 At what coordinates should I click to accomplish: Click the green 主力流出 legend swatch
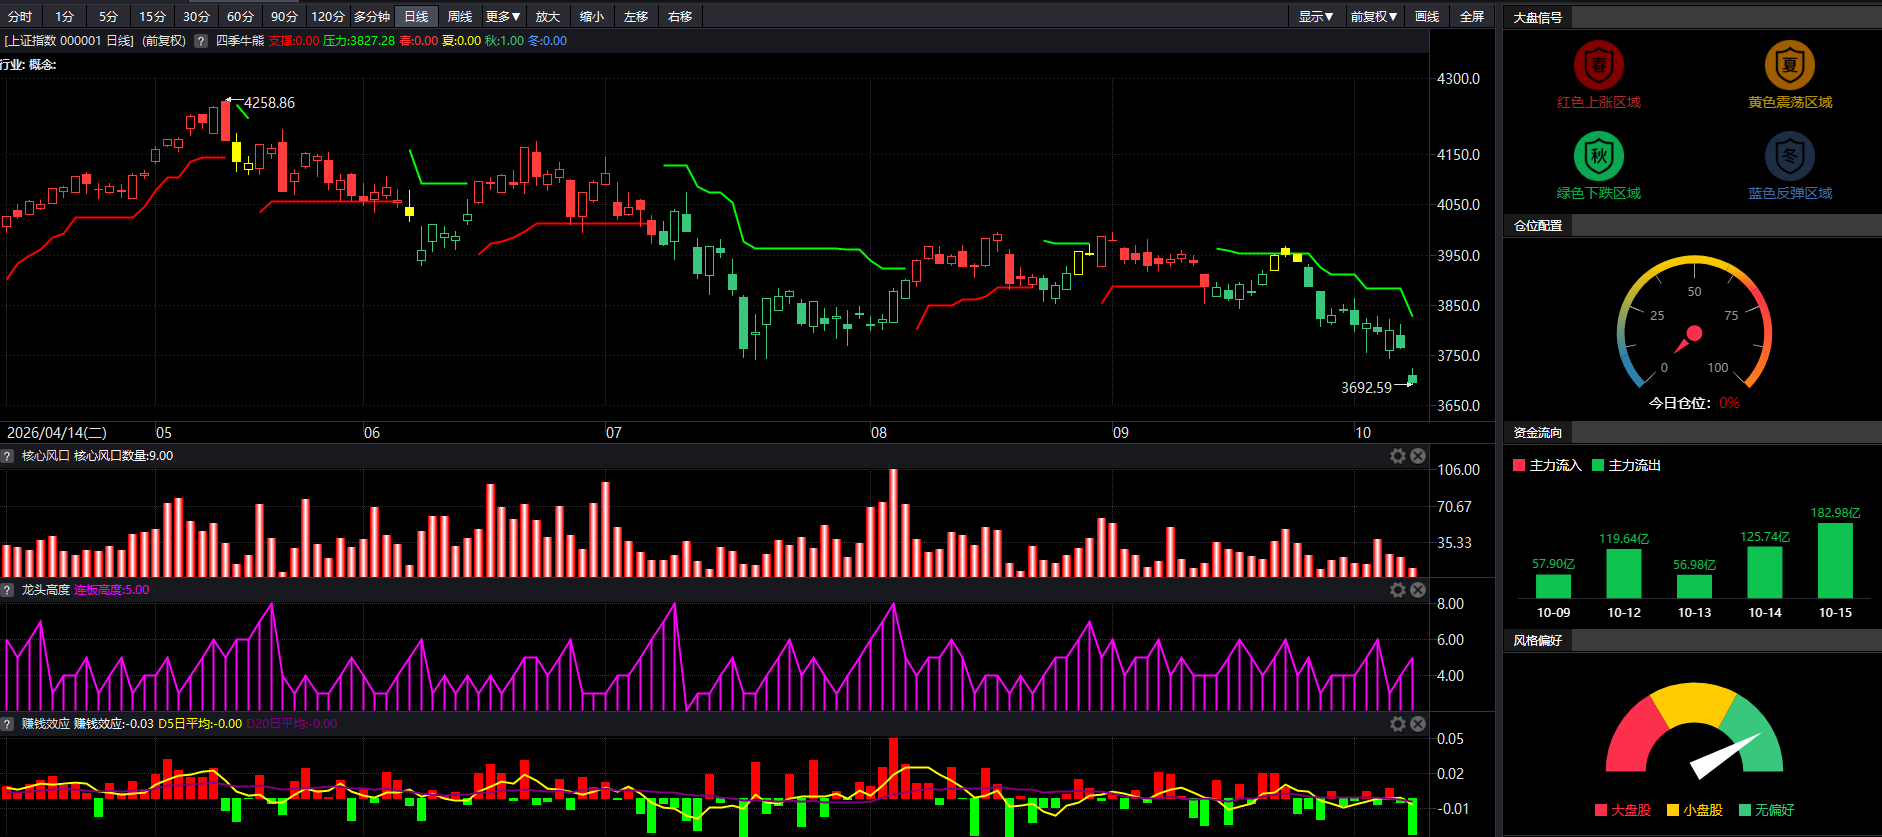[1598, 465]
